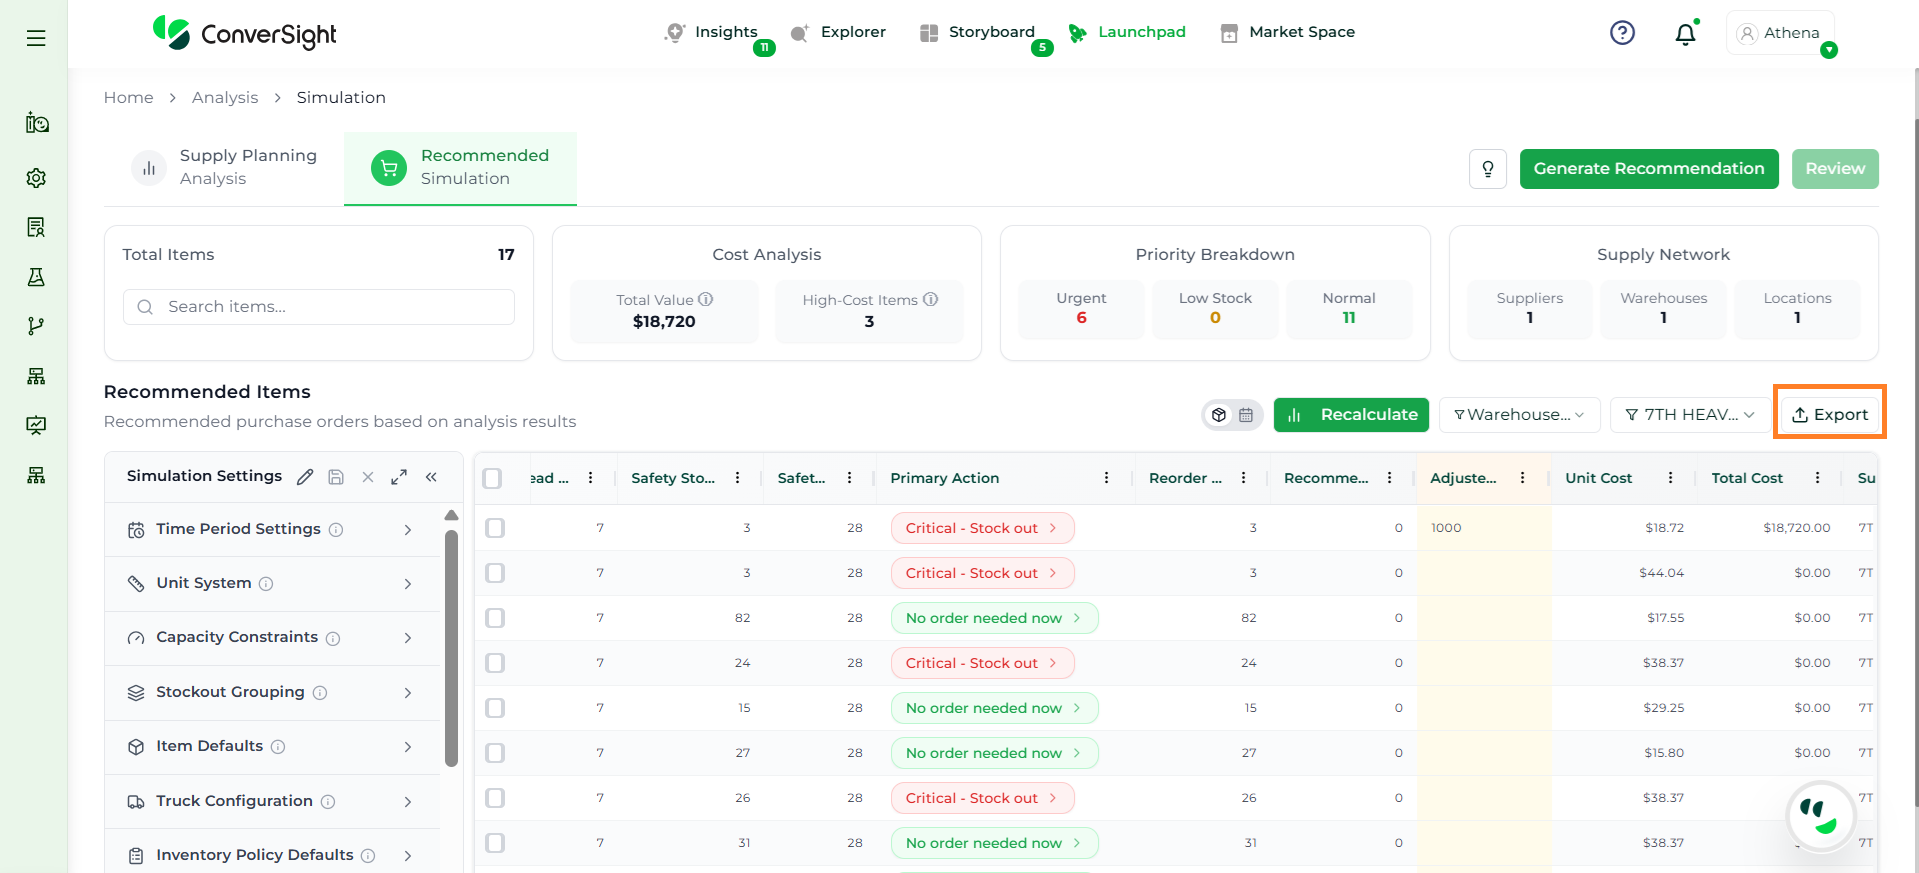This screenshot has width=1919, height=873.
Task: Click the edit pencil in Simulation Settings
Action: pos(305,477)
